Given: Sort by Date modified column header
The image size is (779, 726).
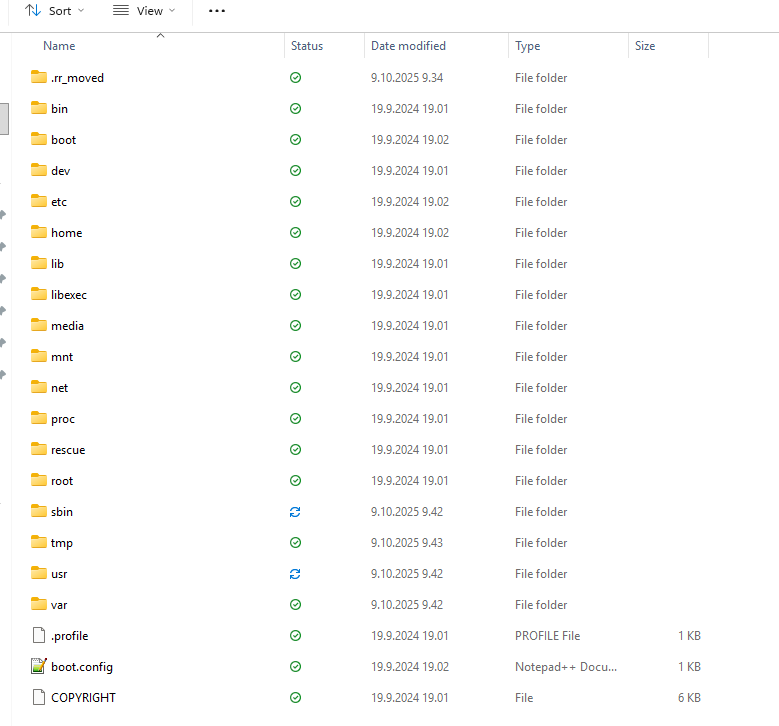Looking at the screenshot, I should click(x=408, y=46).
